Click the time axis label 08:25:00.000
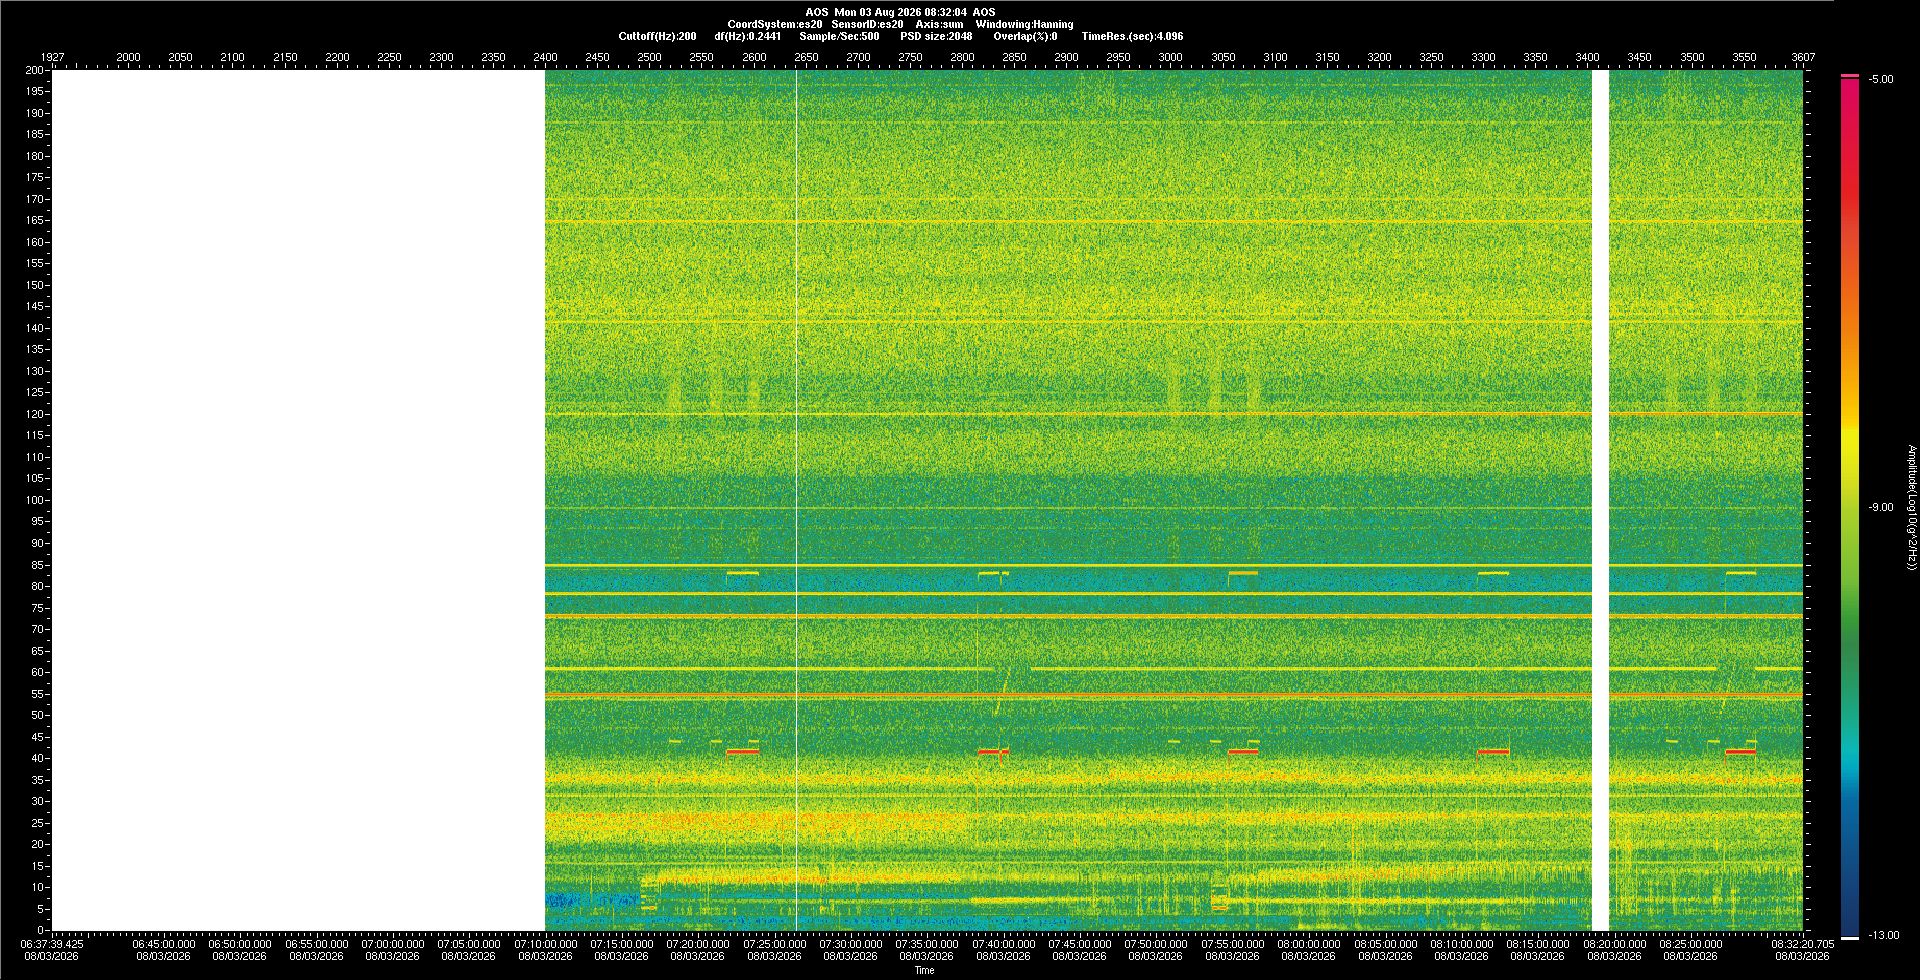This screenshot has width=1920, height=980. point(1690,944)
